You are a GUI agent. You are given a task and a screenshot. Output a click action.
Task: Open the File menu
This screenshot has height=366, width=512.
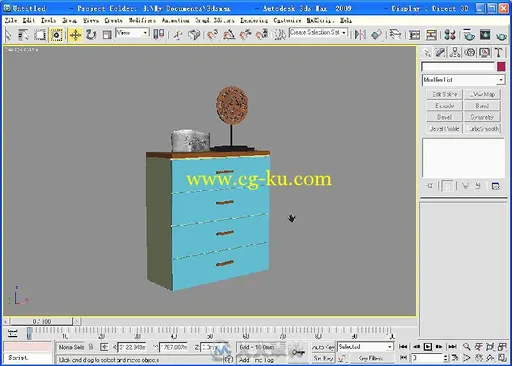pyautogui.click(x=11, y=21)
